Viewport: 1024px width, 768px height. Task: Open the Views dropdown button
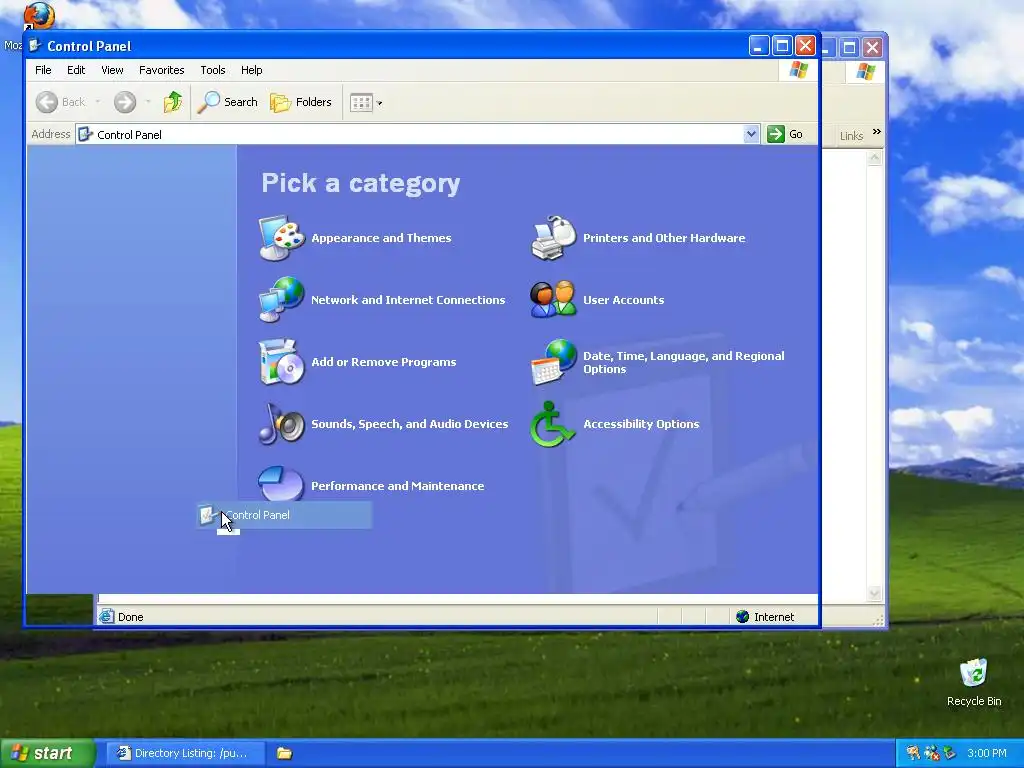pyautogui.click(x=366, y=103)
